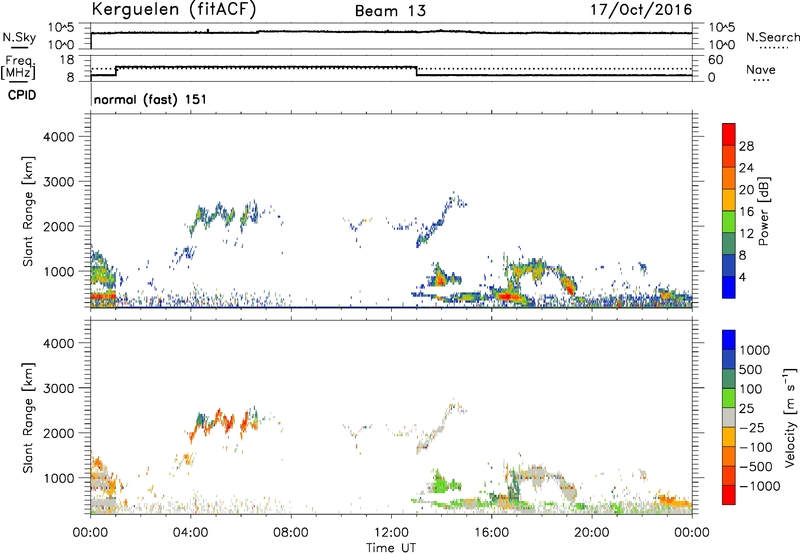Click the '-25' velocity colorbar tick label
Screen dimensions: 800x554
pos(752,428)
